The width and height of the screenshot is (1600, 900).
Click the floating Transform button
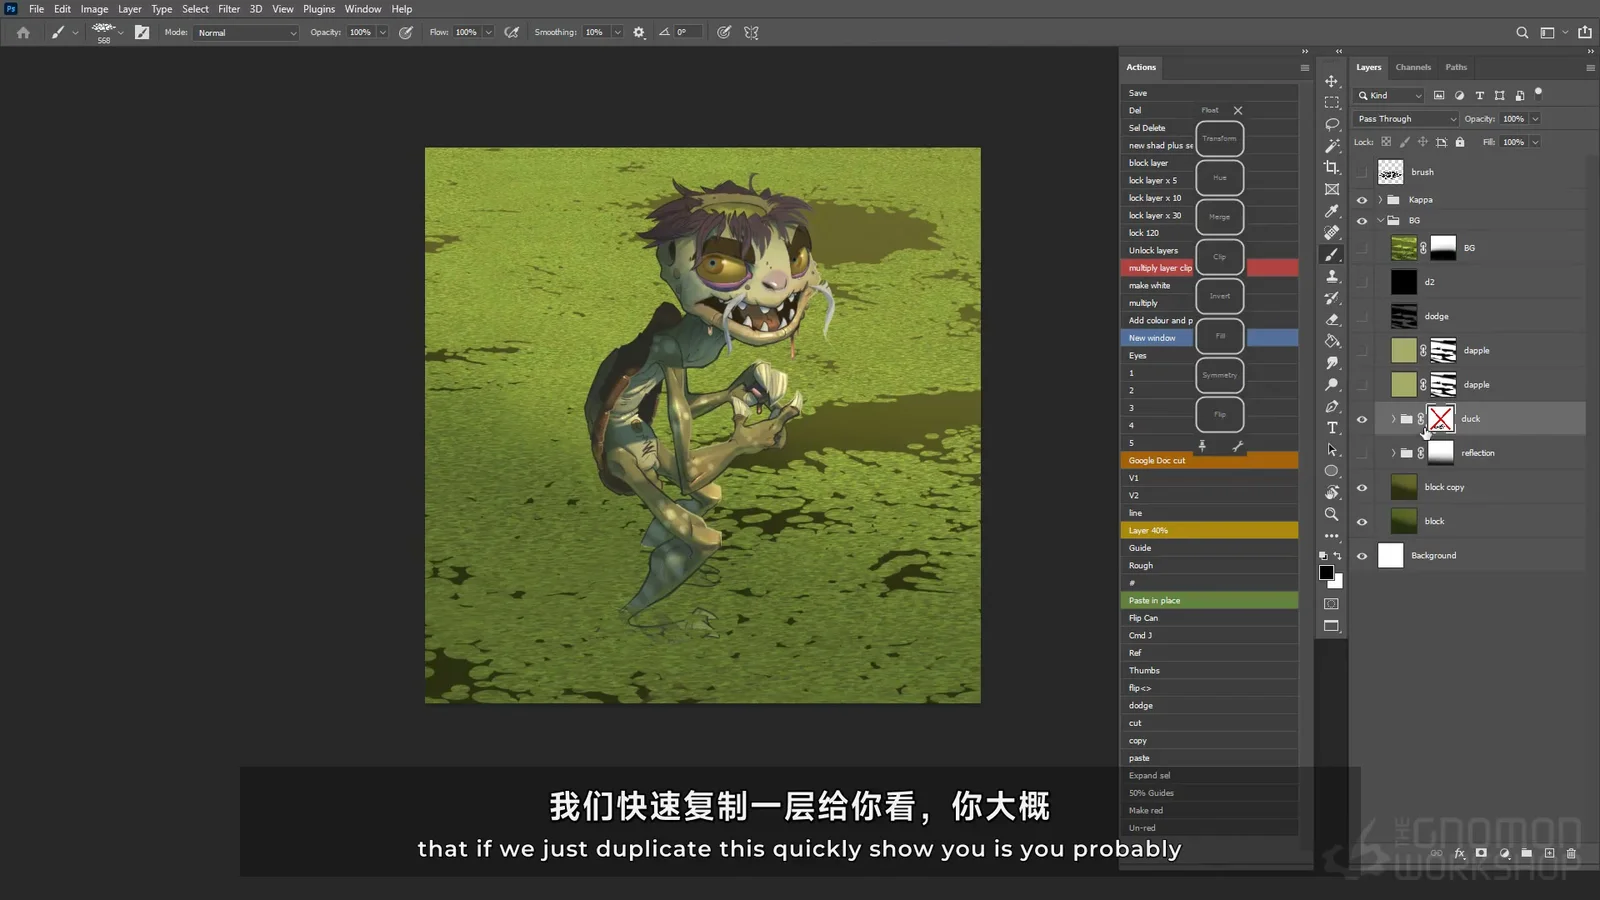tap(1220, 139)
